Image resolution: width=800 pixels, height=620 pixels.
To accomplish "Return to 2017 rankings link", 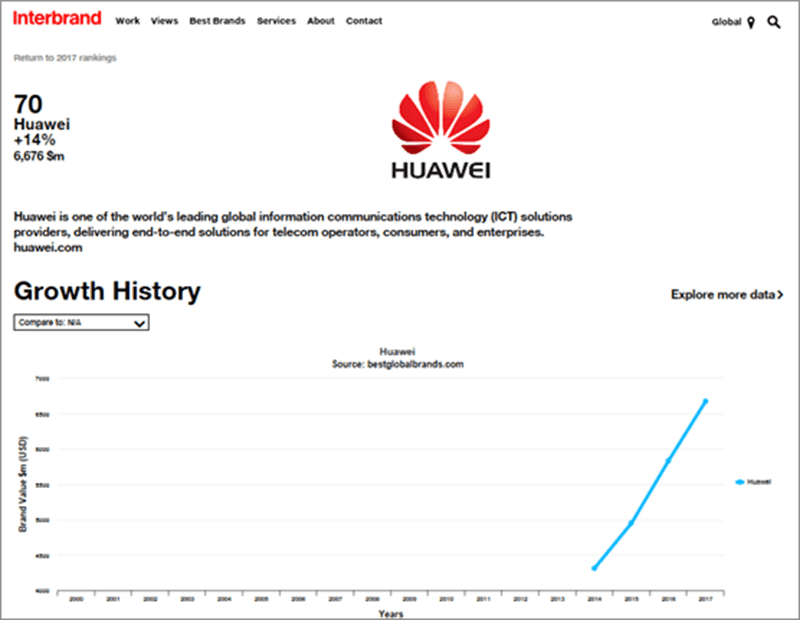I will pyautogui.click(x=65, y=58).
